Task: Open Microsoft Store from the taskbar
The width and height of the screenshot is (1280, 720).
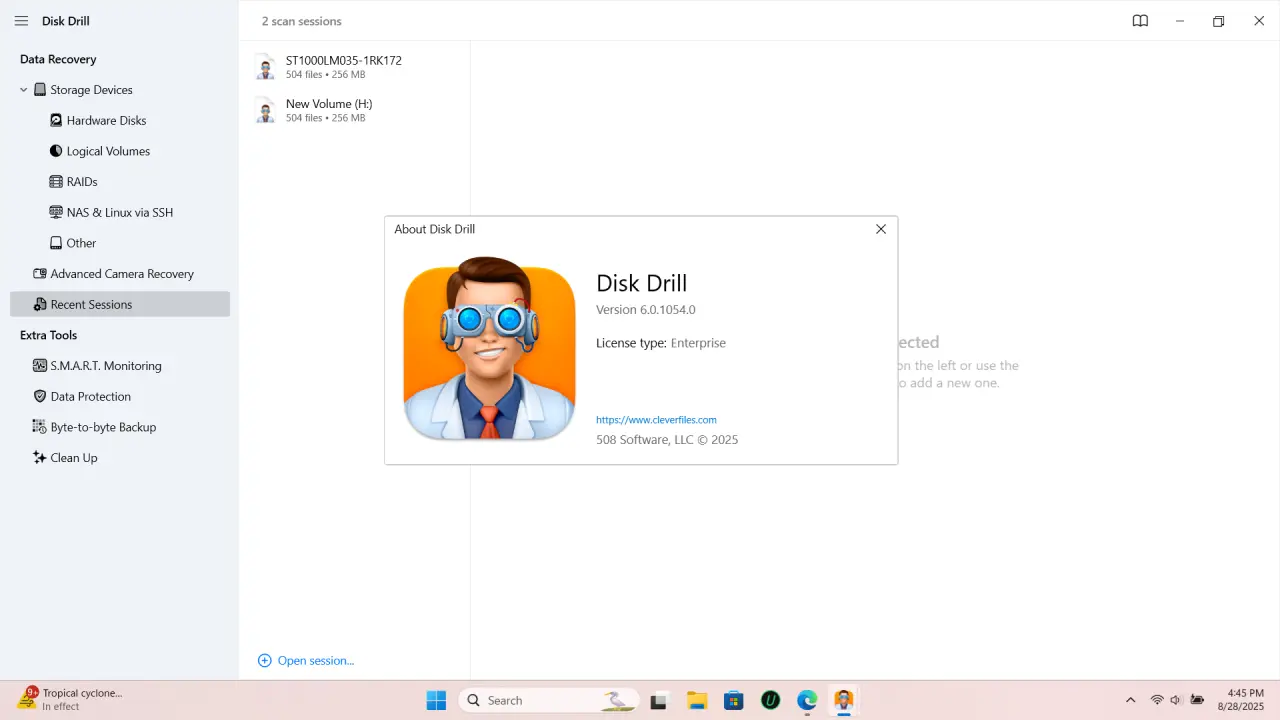Action: pos(733,700)
